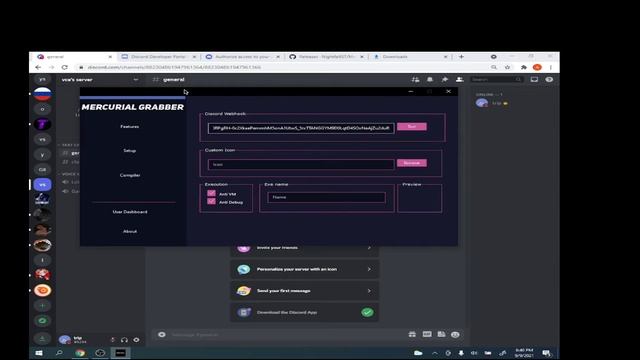Click the taskbar volume icon

coord(474,353)
